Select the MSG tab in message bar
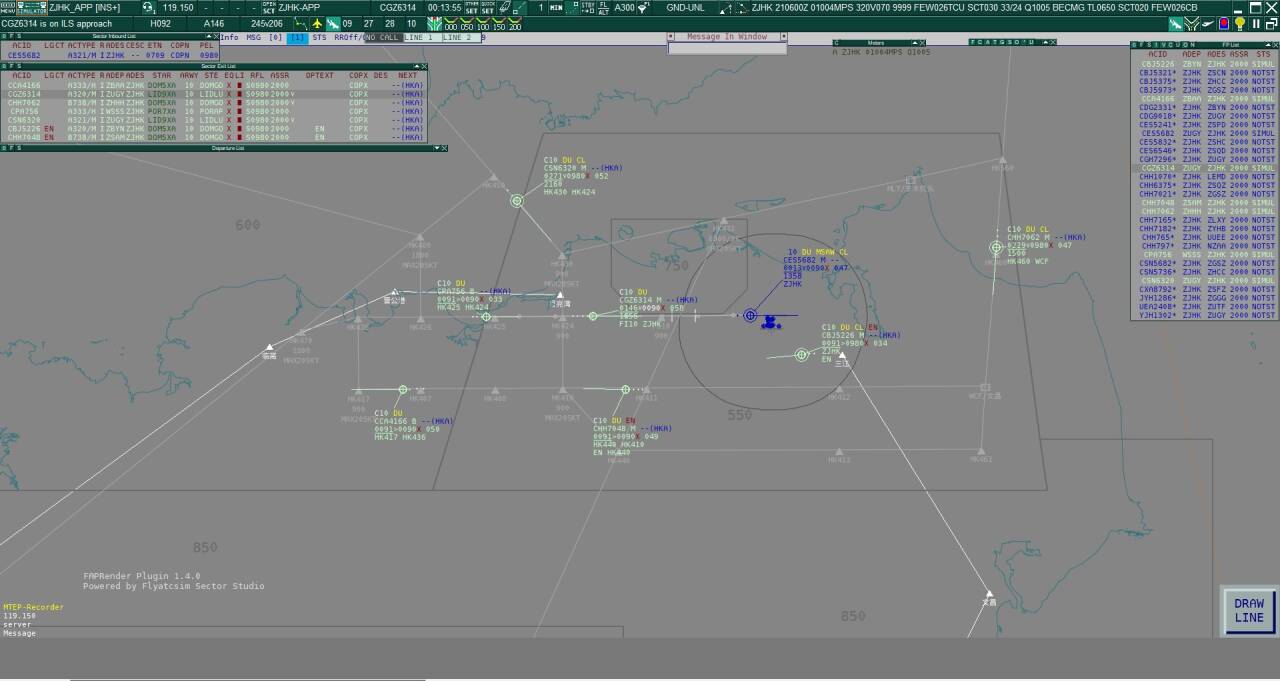 coord(254,38)
